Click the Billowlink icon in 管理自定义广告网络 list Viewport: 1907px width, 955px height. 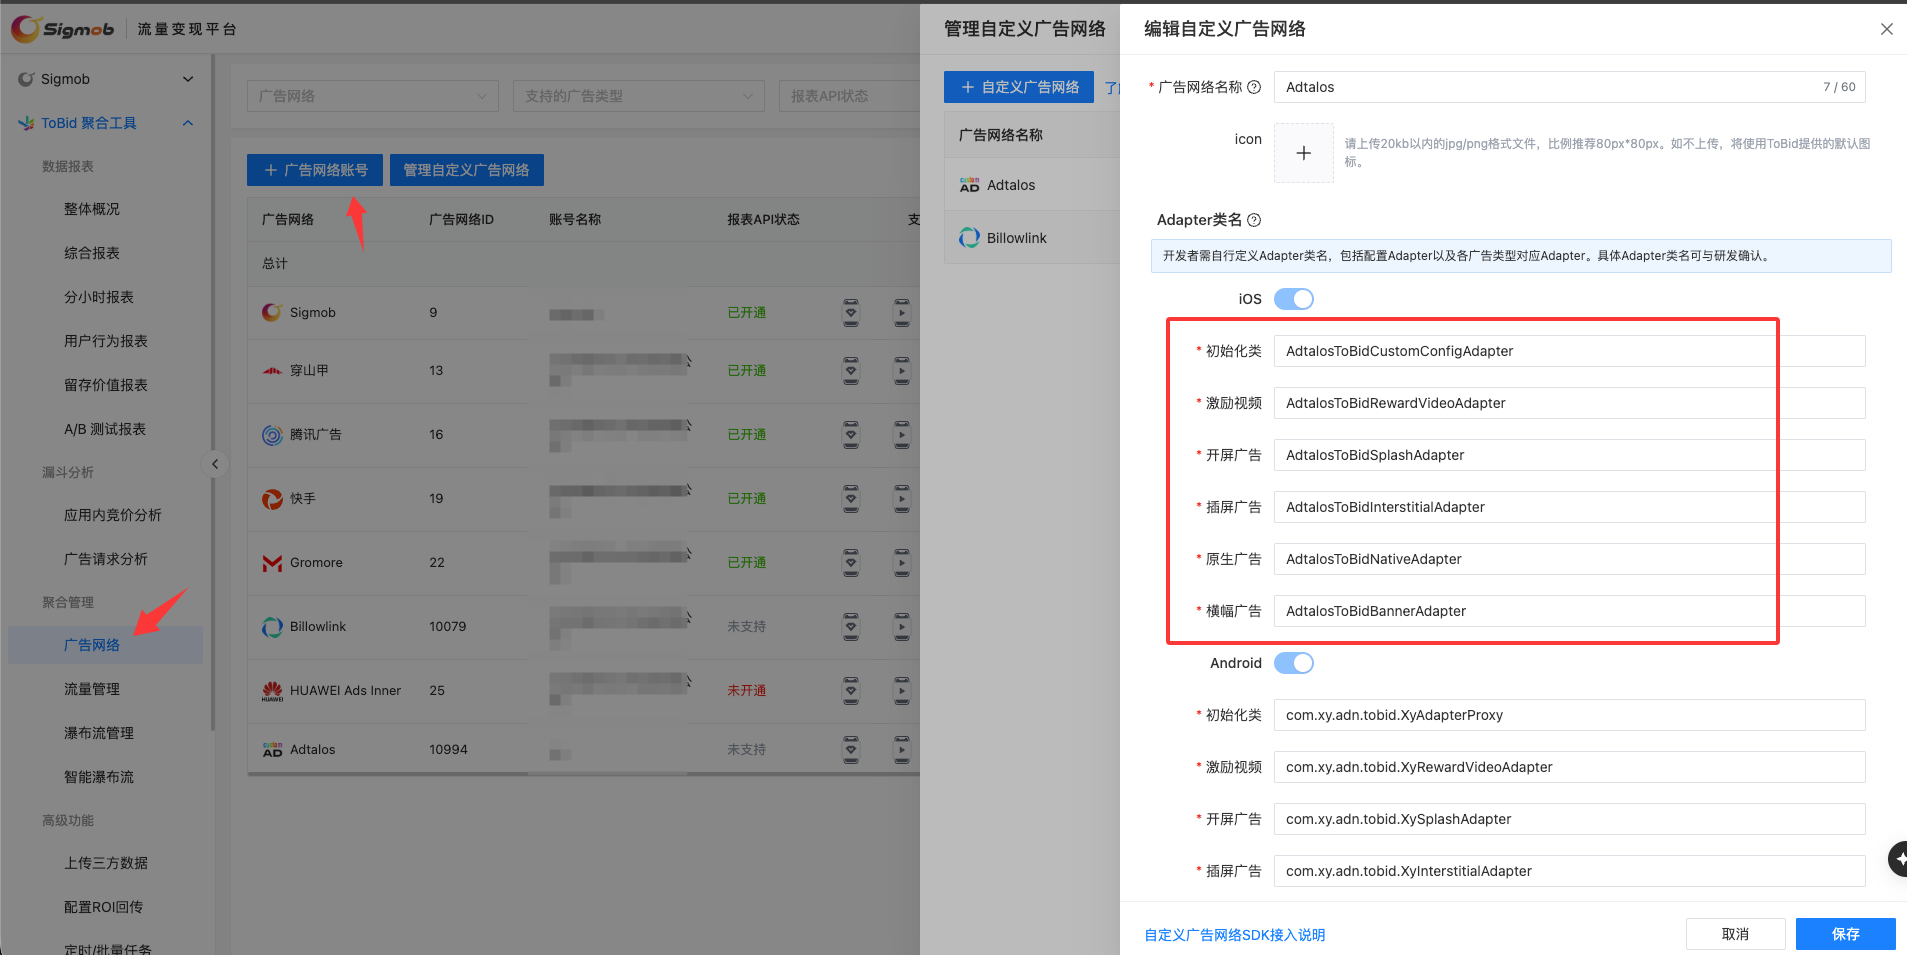pyautogui.click(x=969, y=238)
